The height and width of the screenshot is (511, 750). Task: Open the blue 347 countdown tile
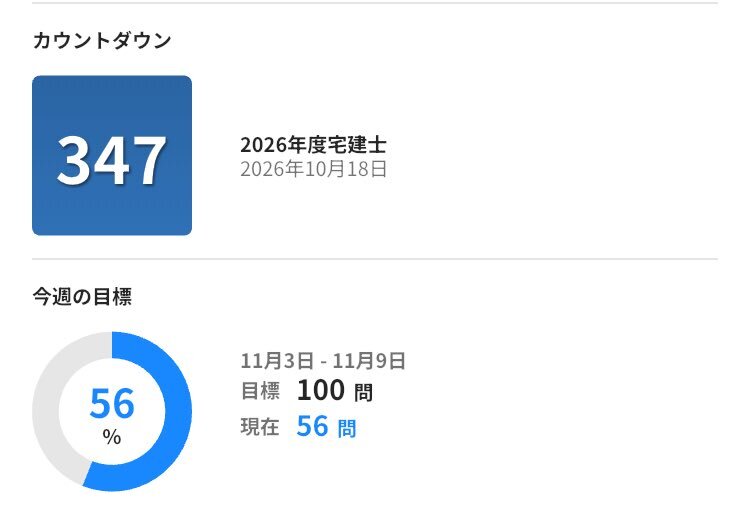click(112, 156)
